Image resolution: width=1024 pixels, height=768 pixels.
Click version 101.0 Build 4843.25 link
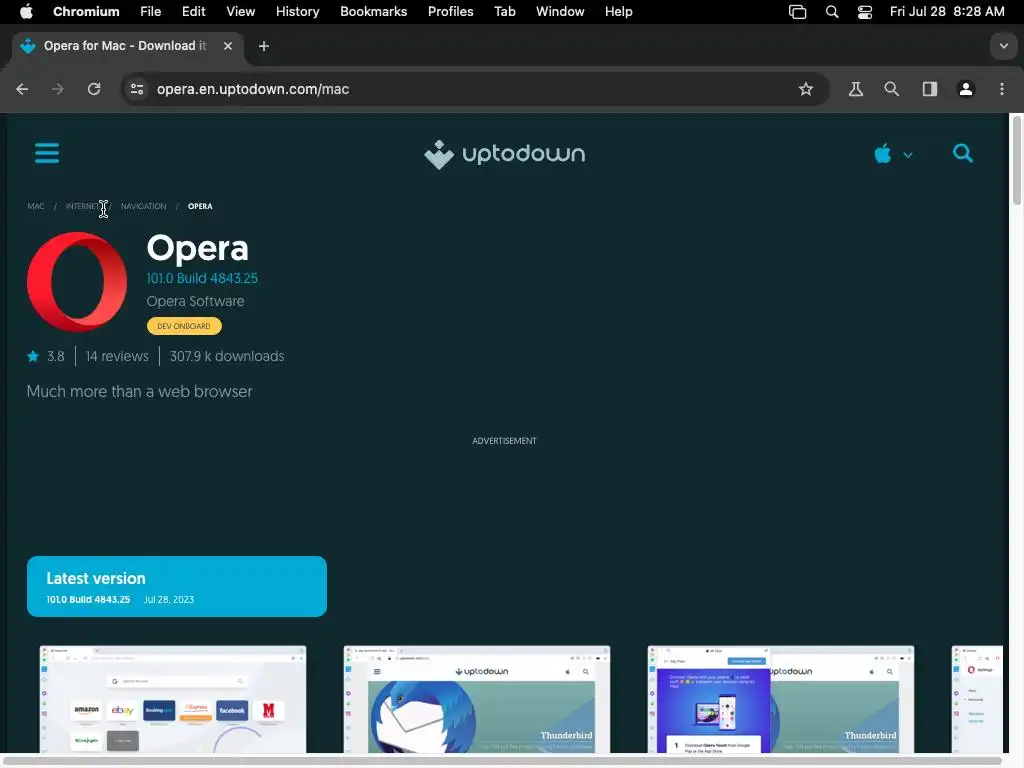pyautogui.click(x=202, y=278)
